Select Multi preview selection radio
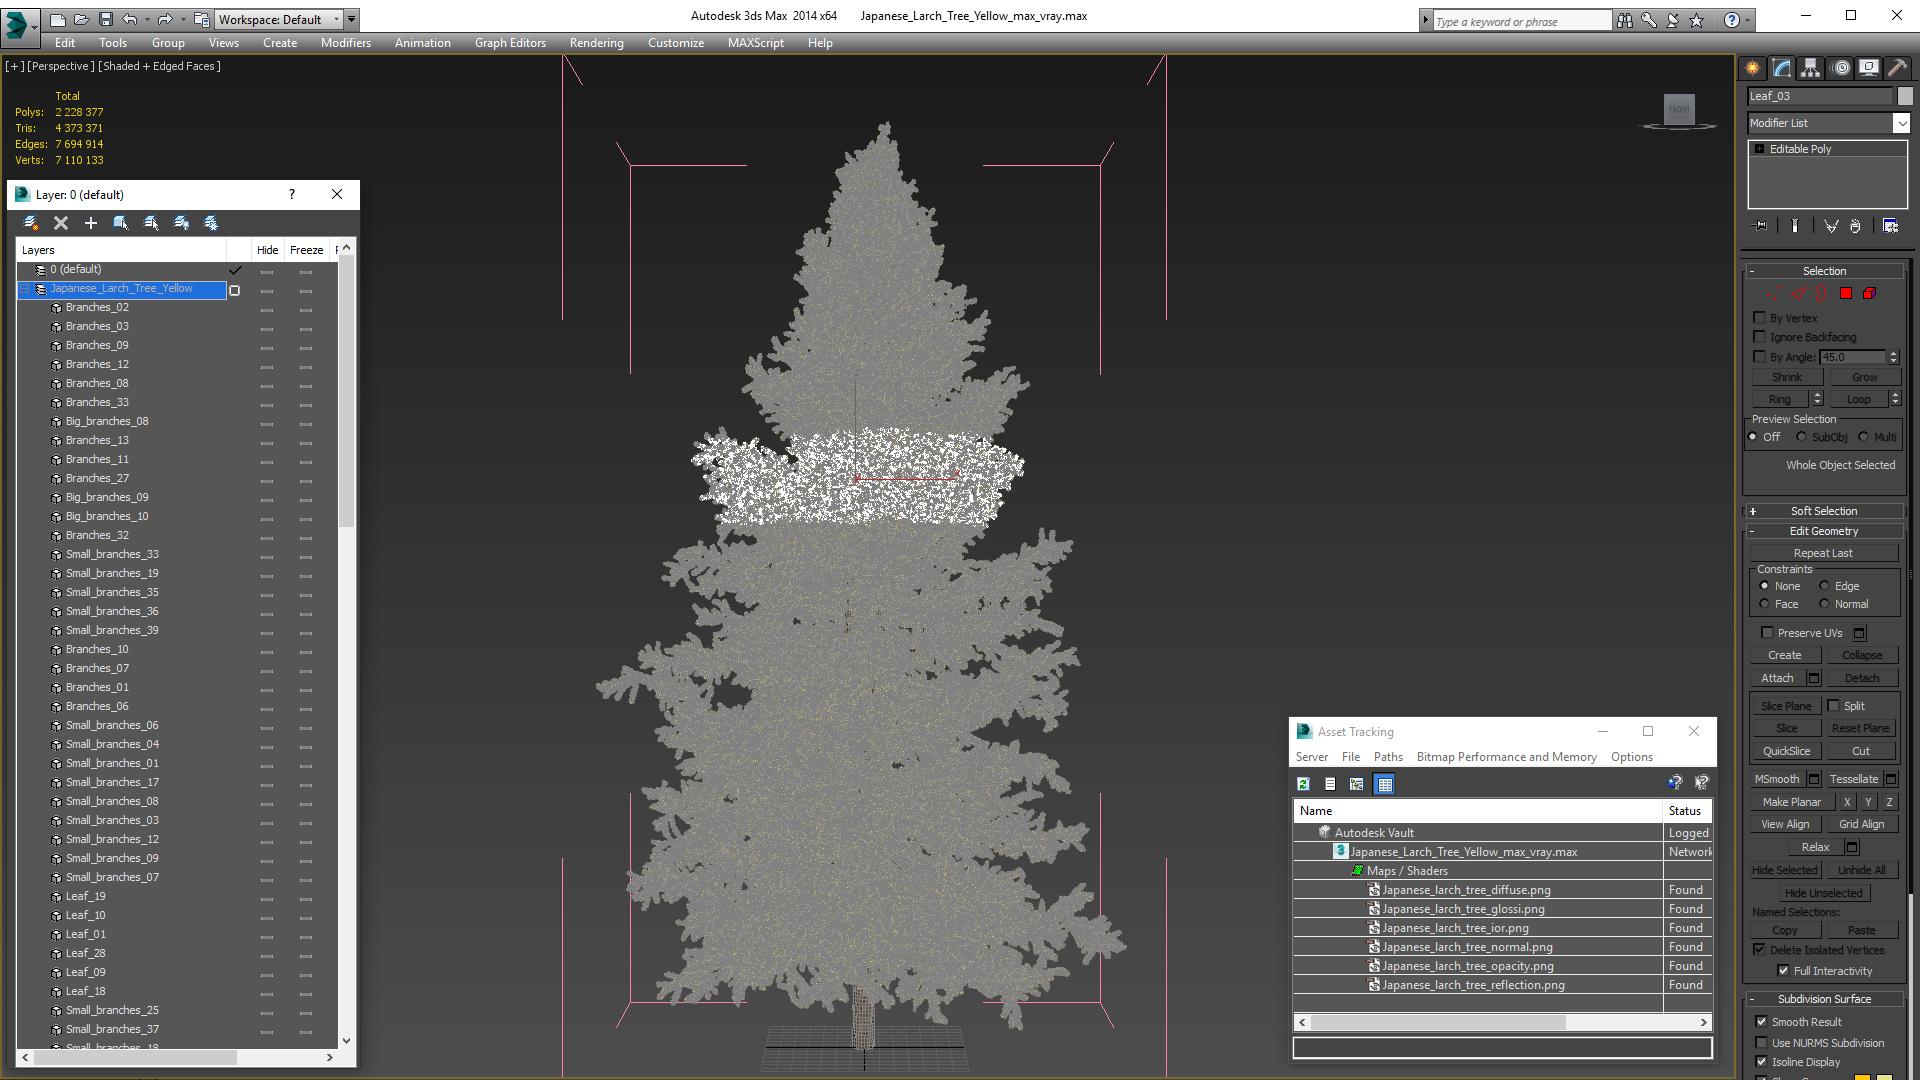The width and height of the screenshot is (1920, 1080). (x=1864, y=437)
